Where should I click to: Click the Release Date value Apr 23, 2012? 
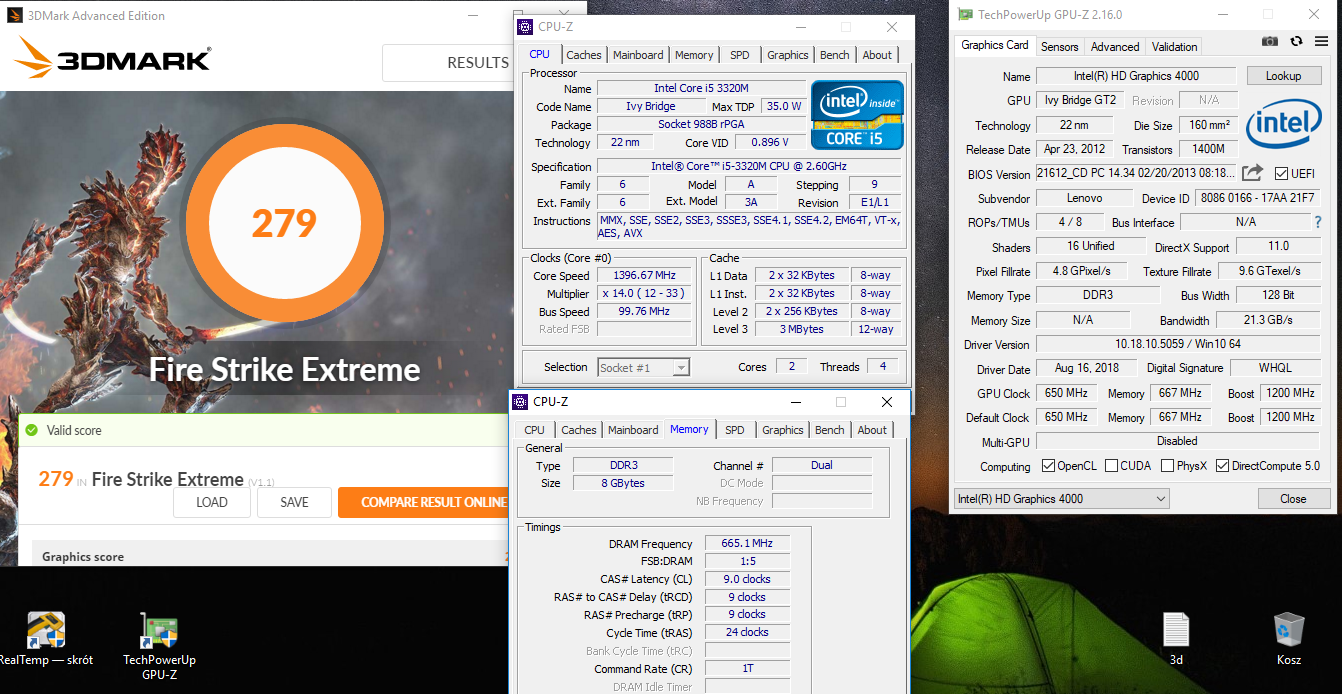[1073, 149]
